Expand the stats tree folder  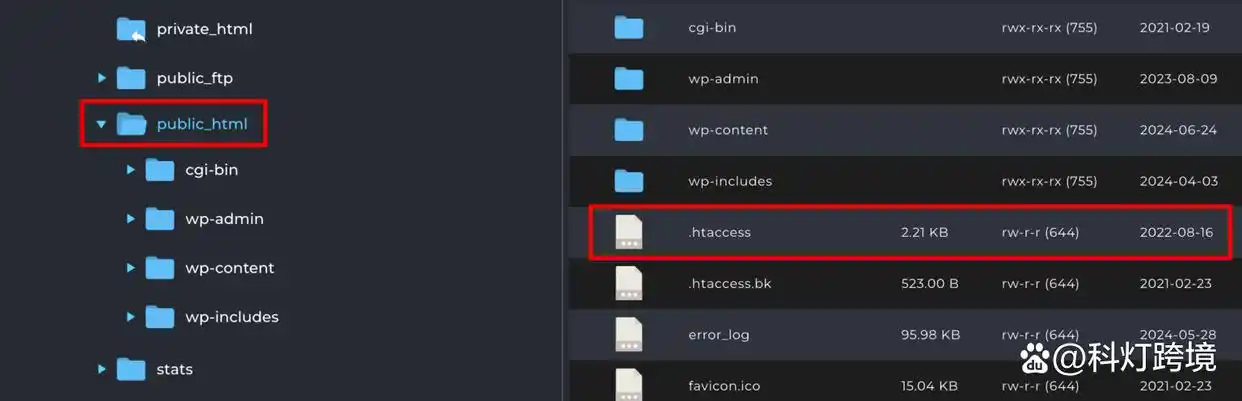101,369
